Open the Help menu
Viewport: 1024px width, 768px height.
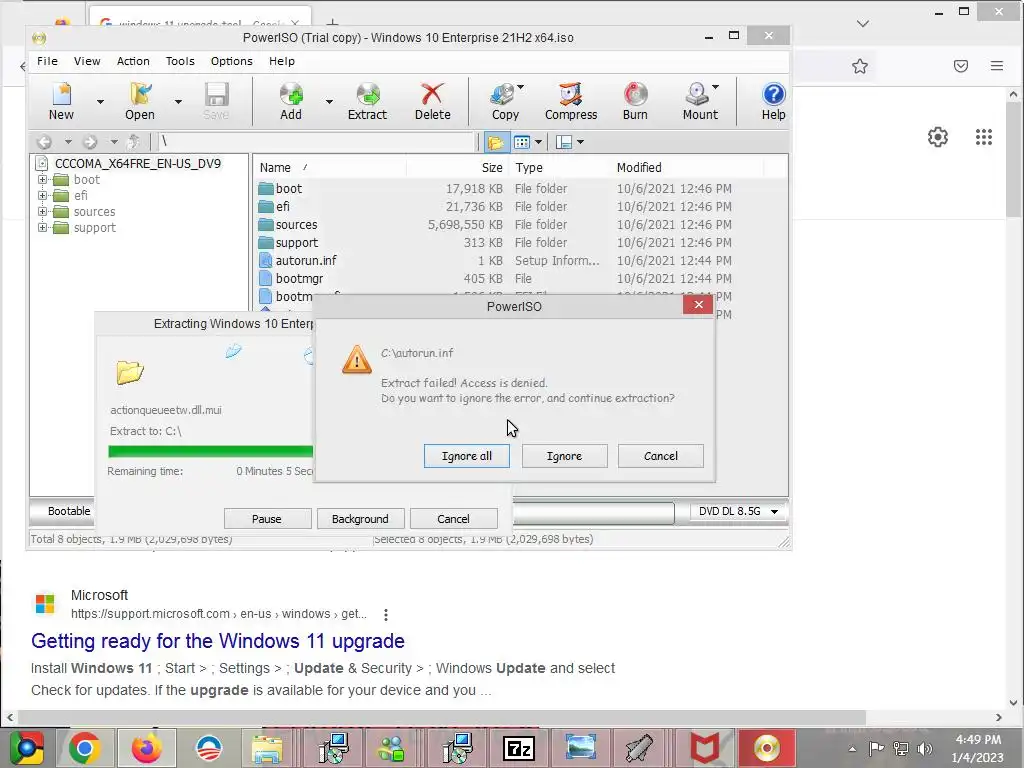(281, 61)
